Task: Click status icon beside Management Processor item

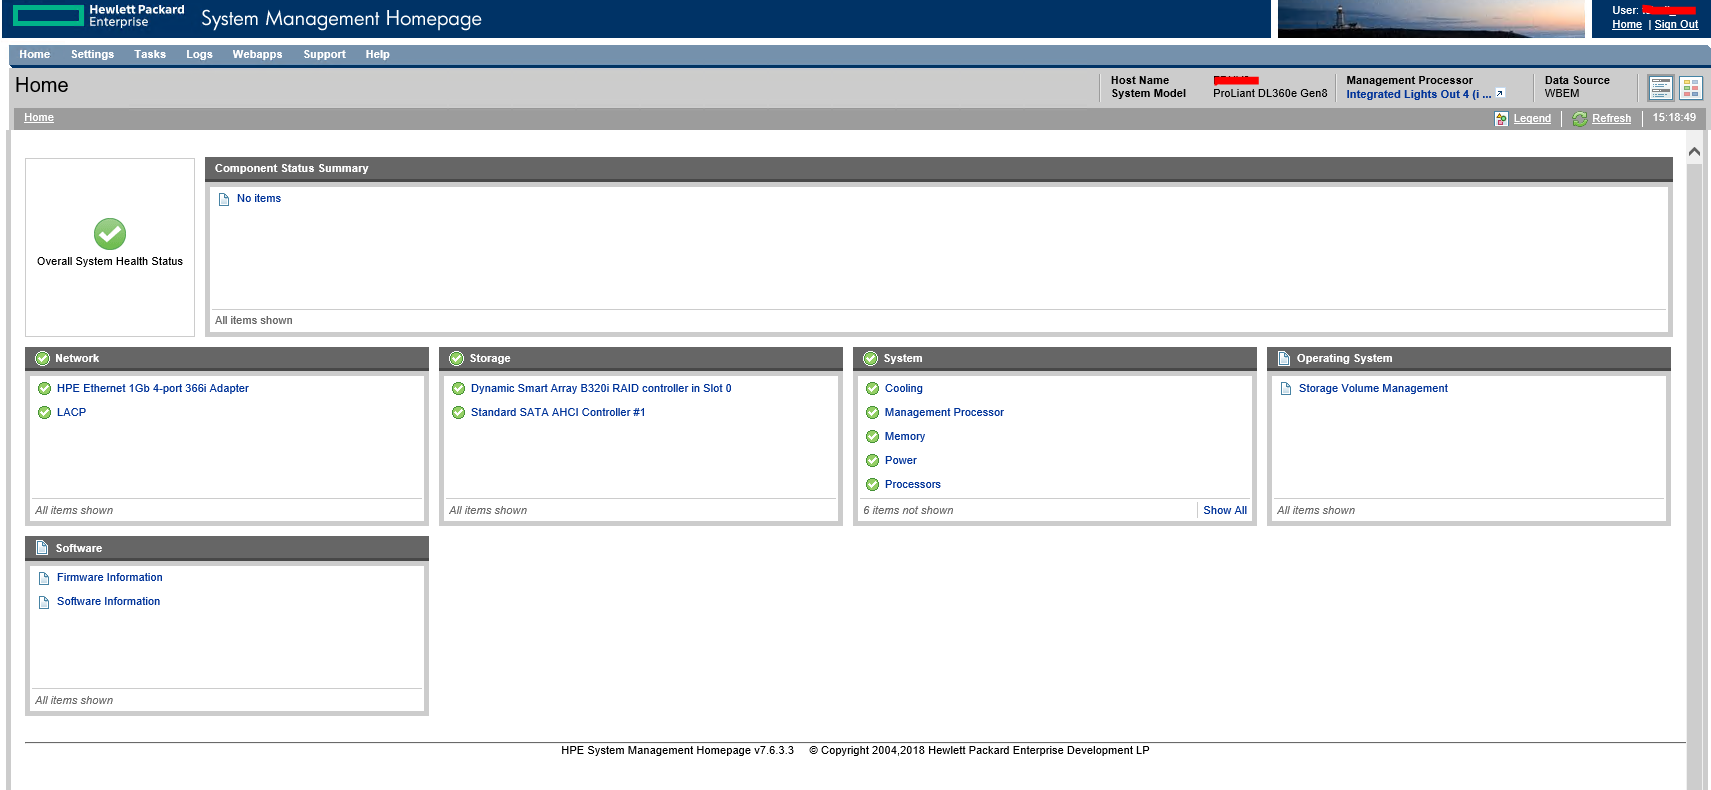Action: (x=872, y=413)
